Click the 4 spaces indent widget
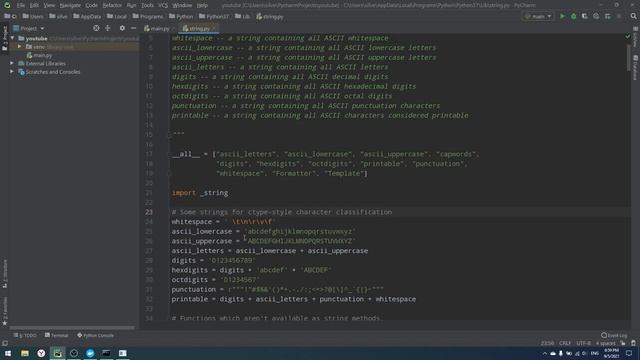The image size is (640, 360). coord(605,343)
